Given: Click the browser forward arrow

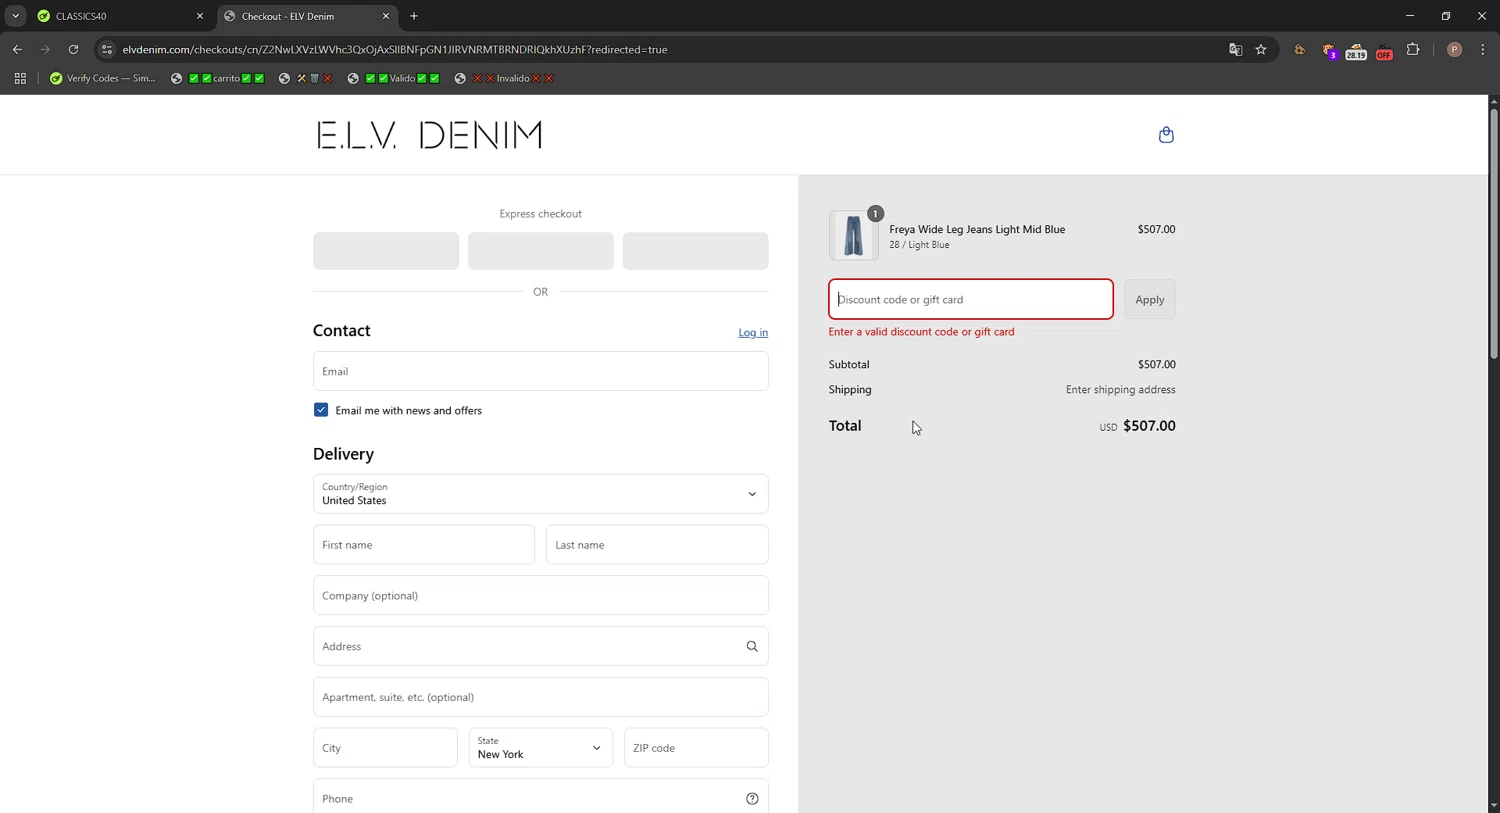Looking at the screenshot, I should [x=45, y=49].
